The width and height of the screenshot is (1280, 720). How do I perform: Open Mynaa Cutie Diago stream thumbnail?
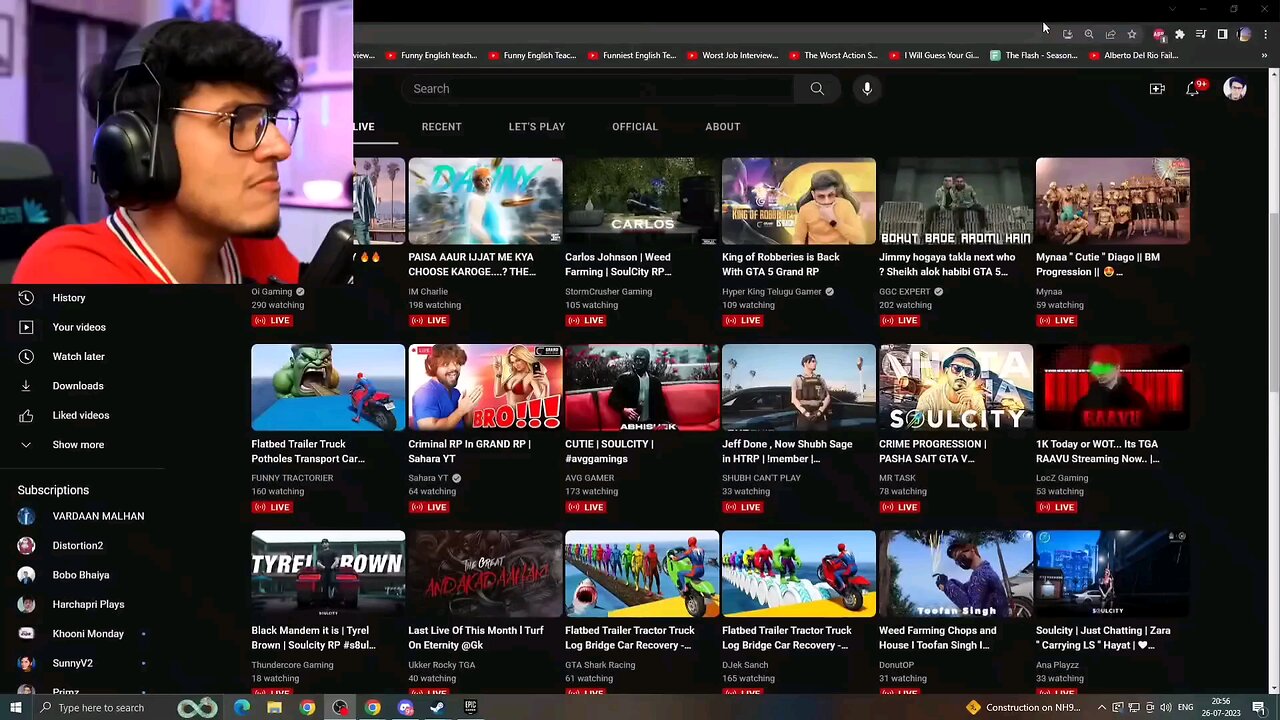(1113, 201)
